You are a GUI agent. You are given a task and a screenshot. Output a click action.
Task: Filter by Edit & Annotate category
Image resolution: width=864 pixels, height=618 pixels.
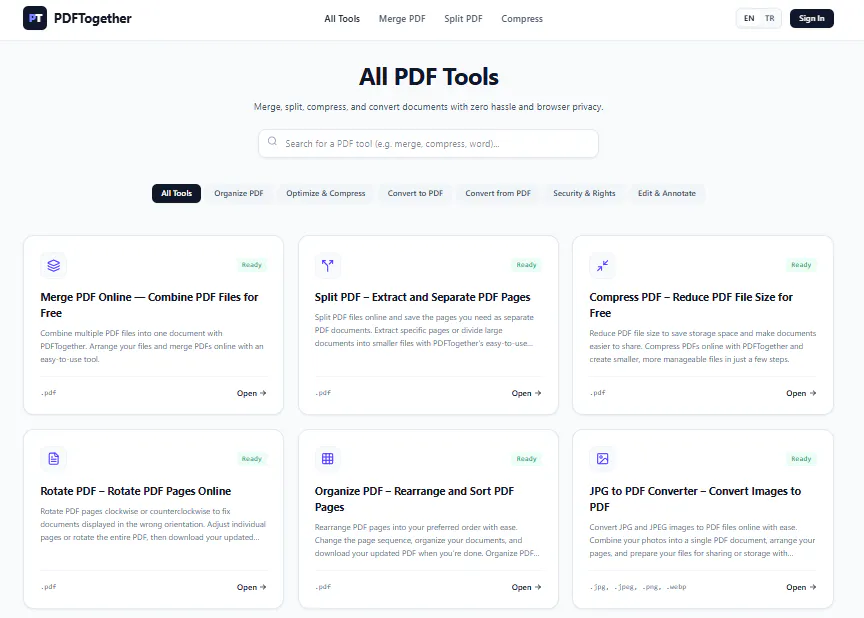point(667,193)
